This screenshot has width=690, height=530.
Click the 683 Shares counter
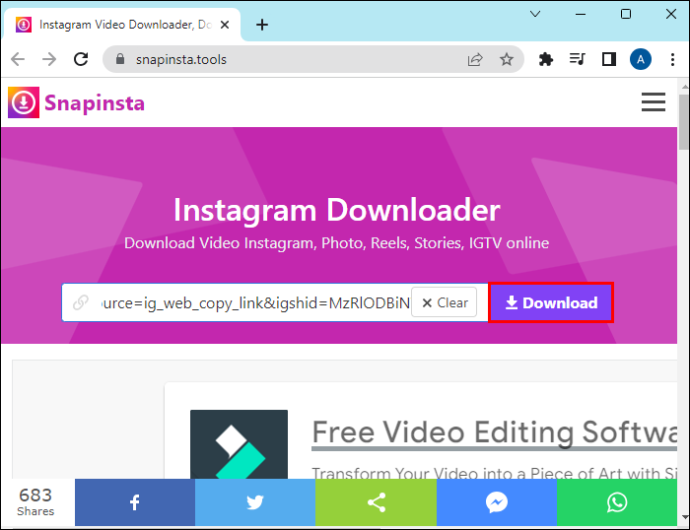tap(36, 502)
